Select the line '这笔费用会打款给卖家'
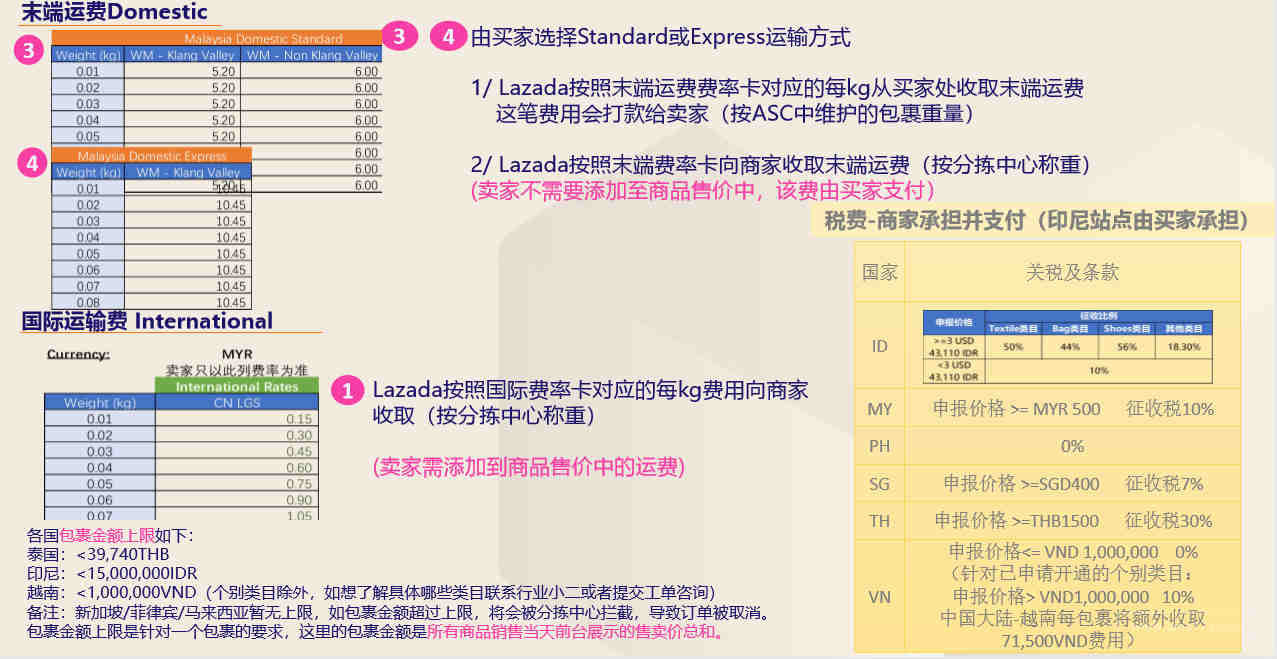1277x659 pixels. (x=735, y=113)
